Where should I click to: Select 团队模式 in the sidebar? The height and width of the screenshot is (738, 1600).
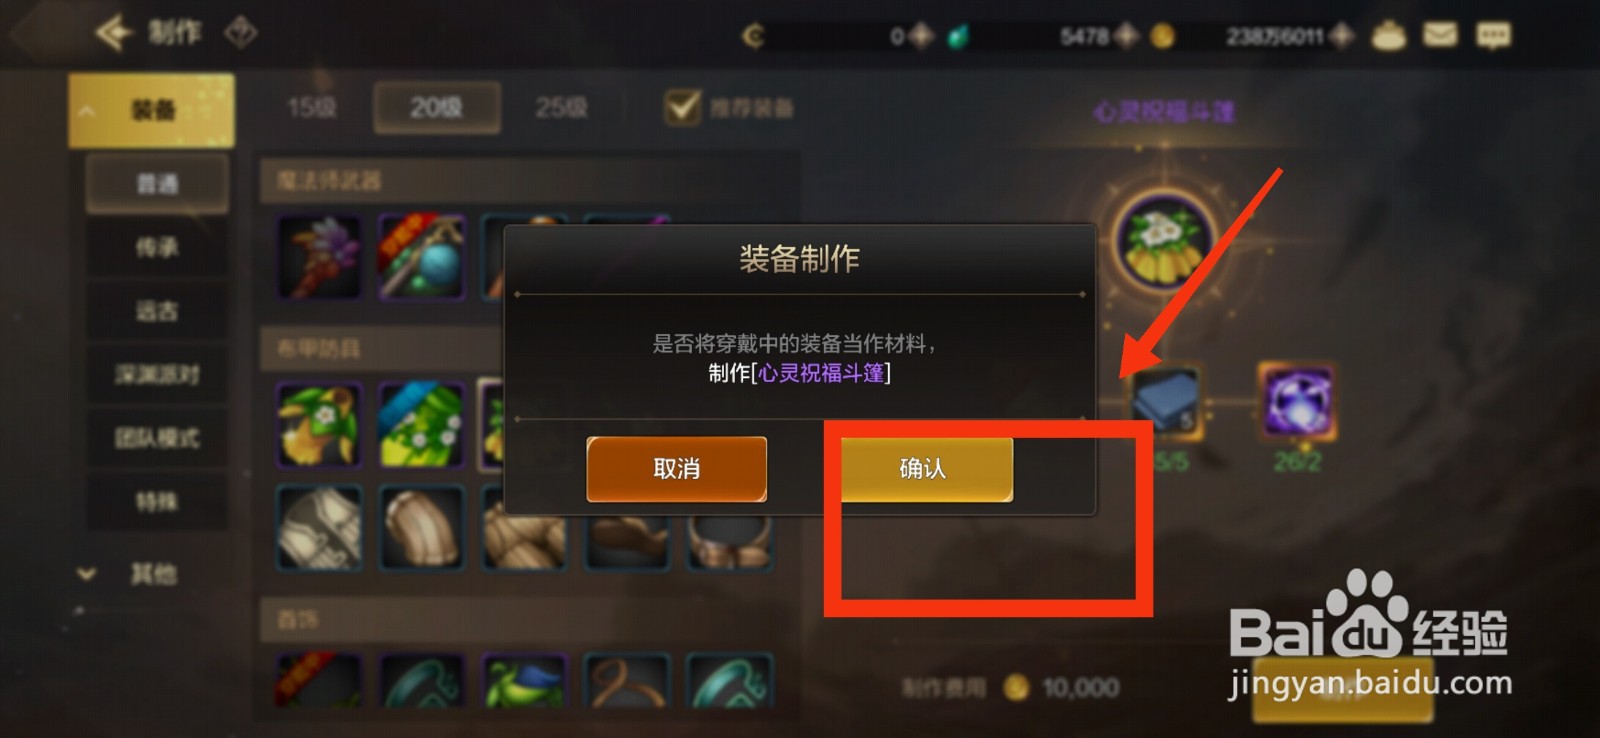(x=157, y=437)
